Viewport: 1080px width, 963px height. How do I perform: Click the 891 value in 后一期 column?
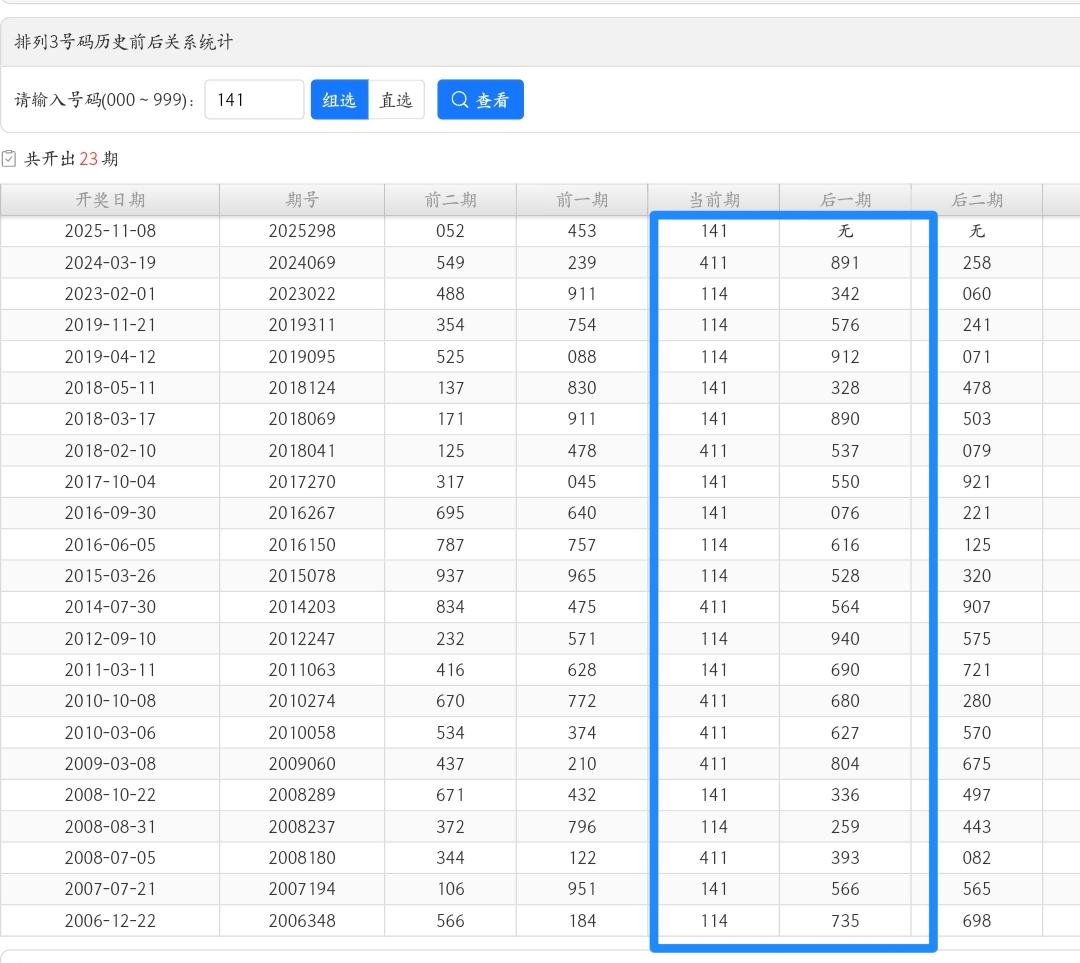pos(845,263)
